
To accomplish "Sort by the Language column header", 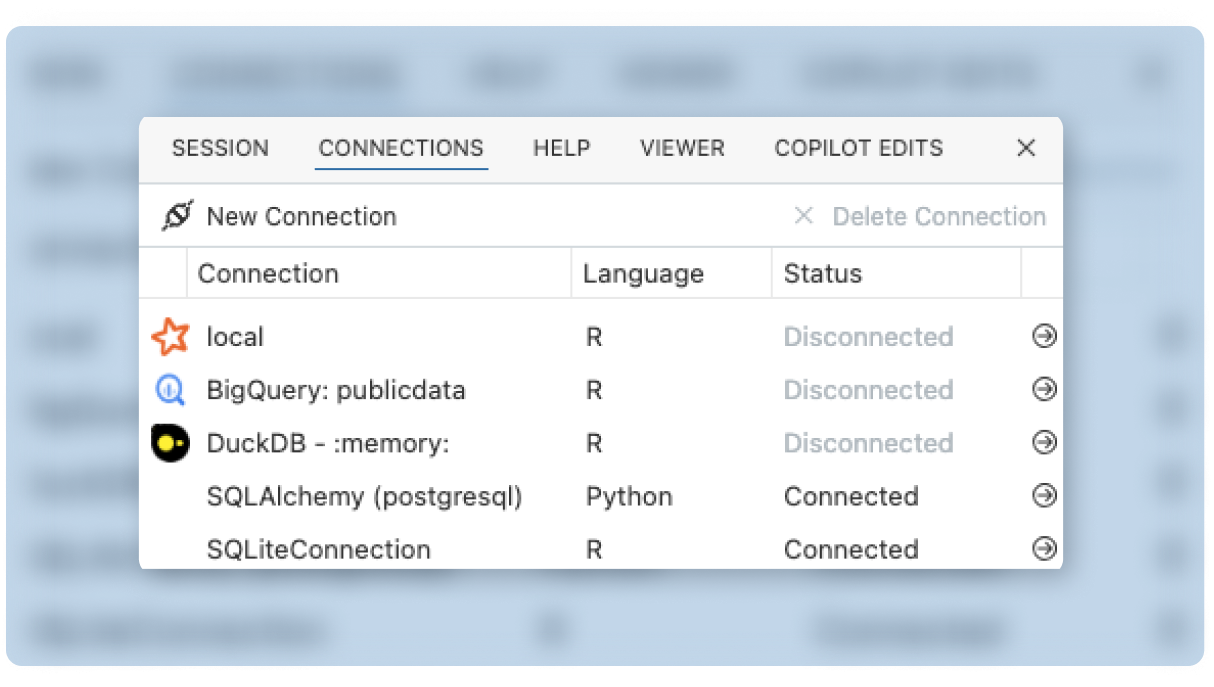I will tap(644, 274).
